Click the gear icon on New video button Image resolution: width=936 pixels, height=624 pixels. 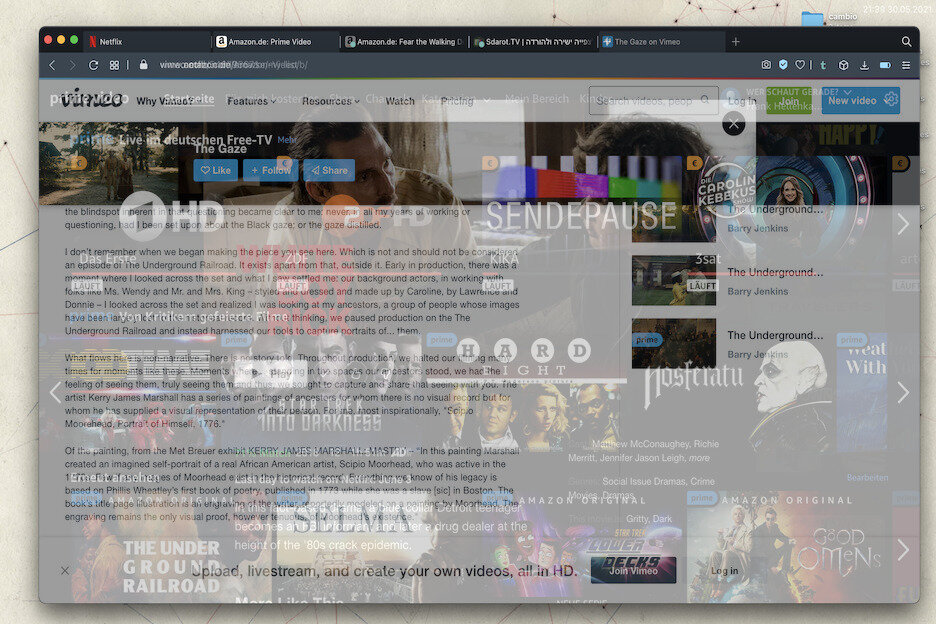coord(891,99)
